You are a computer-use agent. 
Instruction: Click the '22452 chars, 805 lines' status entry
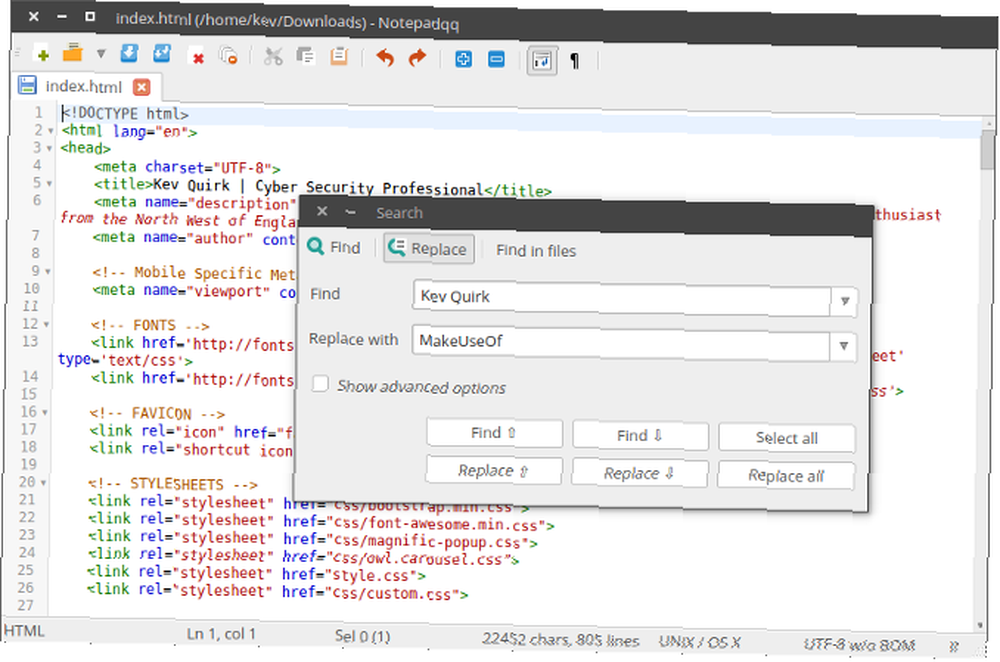click(x=561, y=640)
